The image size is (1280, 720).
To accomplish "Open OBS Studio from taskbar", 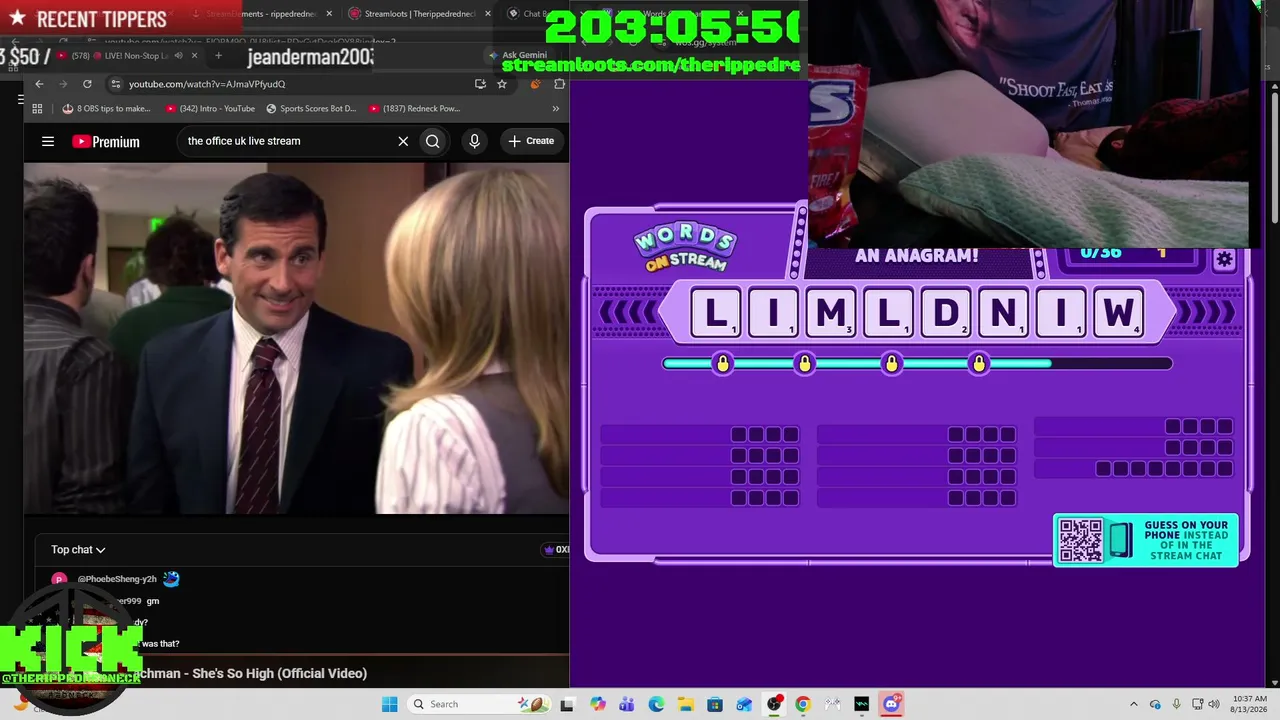I will (x=774, y=704).
